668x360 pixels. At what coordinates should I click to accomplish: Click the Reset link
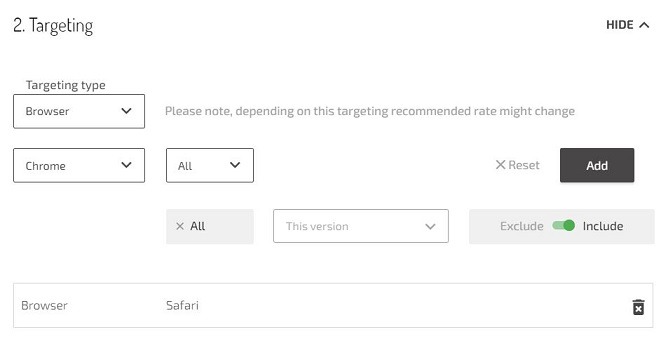point(524,165)
